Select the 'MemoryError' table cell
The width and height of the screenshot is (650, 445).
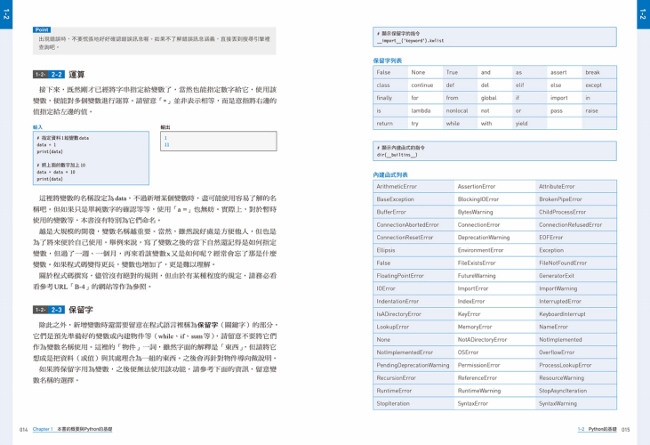495,327
